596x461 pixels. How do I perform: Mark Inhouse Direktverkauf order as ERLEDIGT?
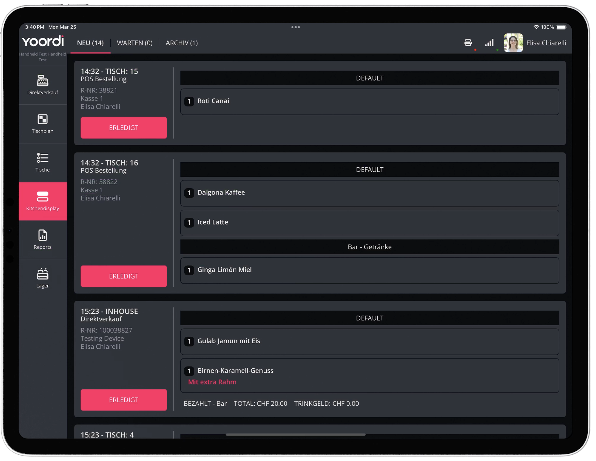click(124, 400)
